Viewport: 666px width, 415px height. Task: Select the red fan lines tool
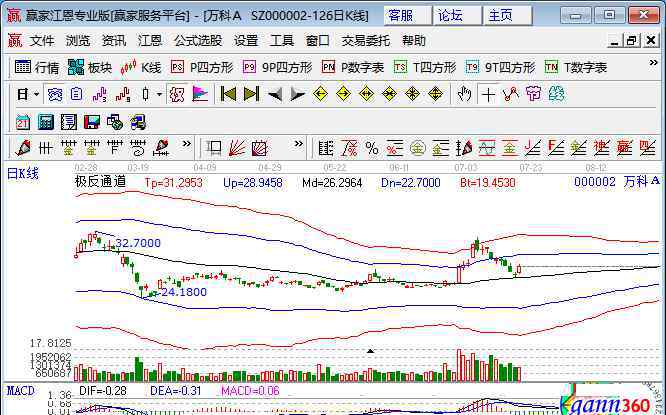pos(237,148)
